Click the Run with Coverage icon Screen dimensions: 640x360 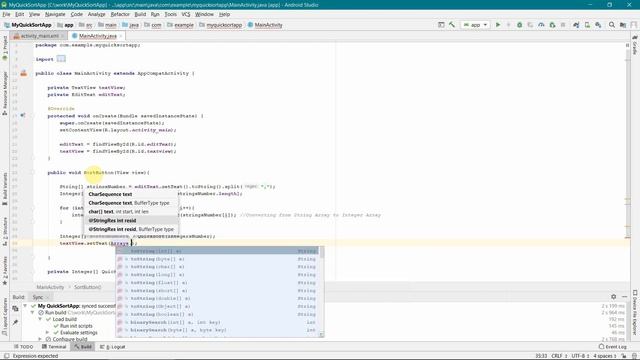pyautogui.click(x=530, y=25)
